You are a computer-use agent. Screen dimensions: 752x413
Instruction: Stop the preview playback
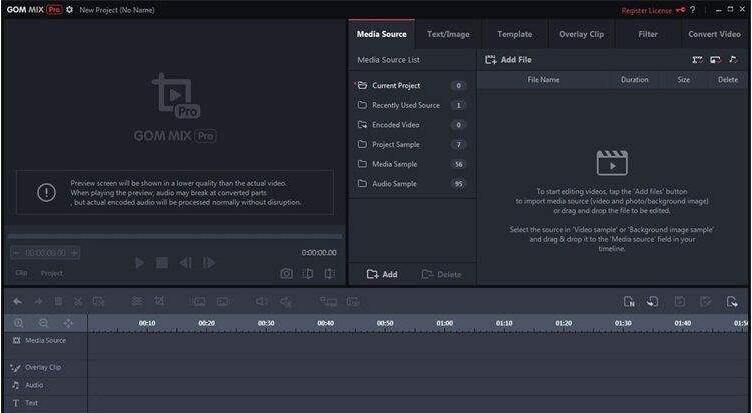click(162, 263)
